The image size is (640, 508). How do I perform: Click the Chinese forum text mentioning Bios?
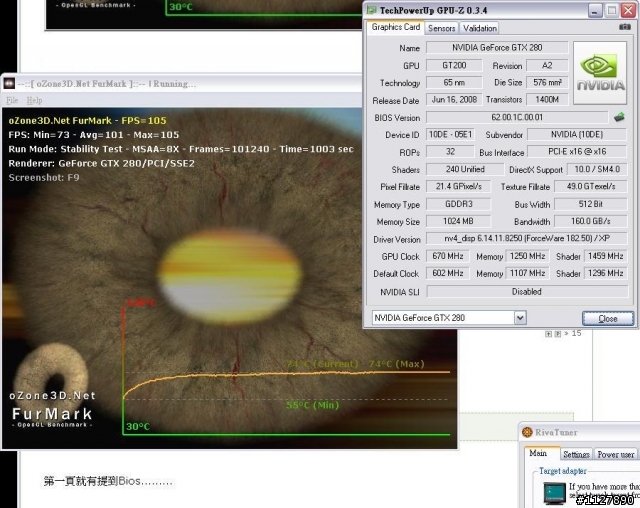tap(108, 481)
